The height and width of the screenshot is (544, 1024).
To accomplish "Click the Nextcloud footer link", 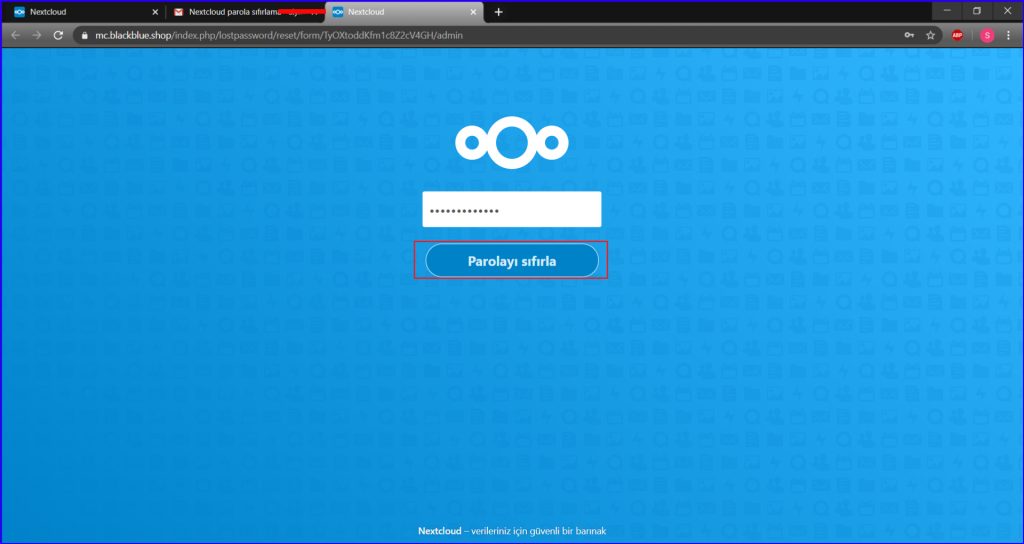I will point(439,532).
